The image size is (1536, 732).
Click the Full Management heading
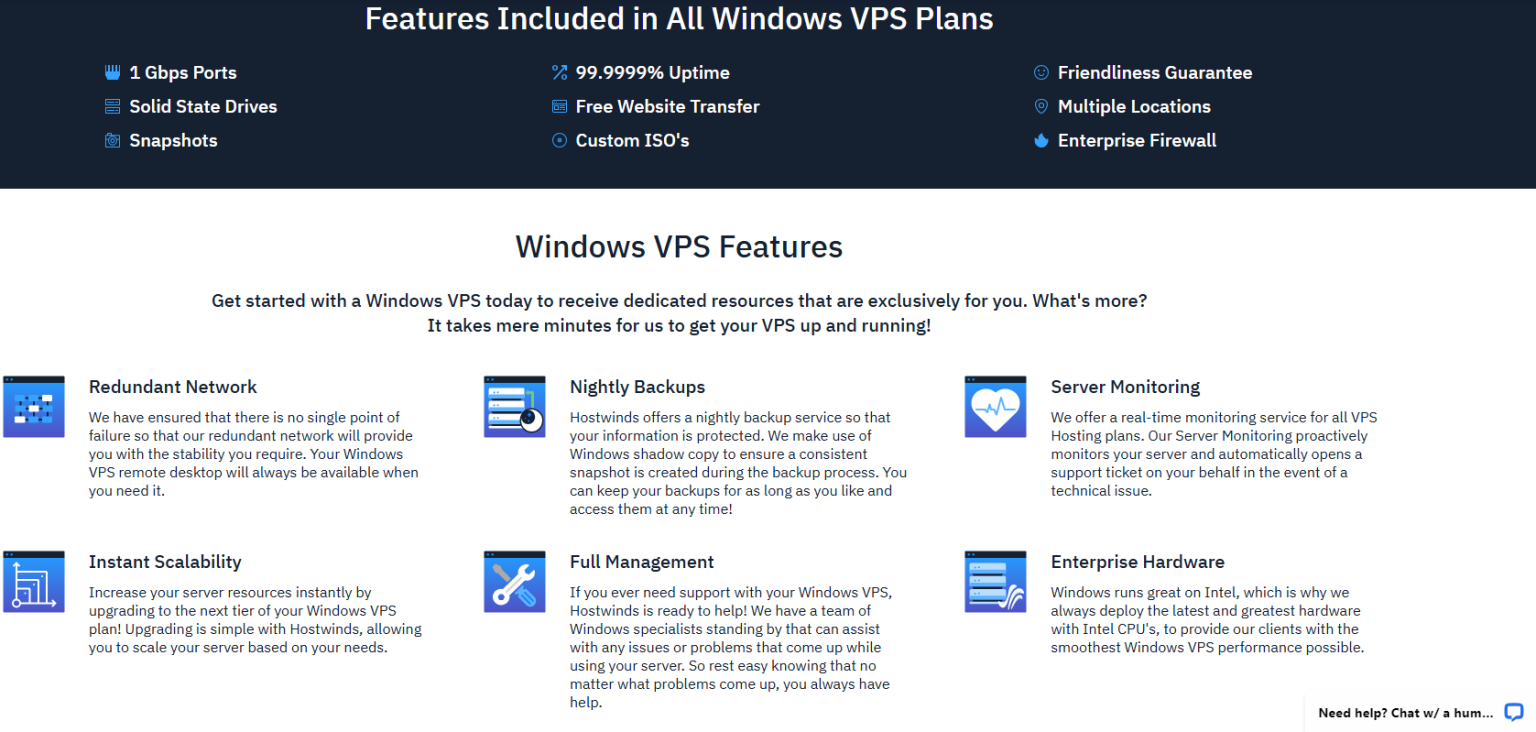641,561
